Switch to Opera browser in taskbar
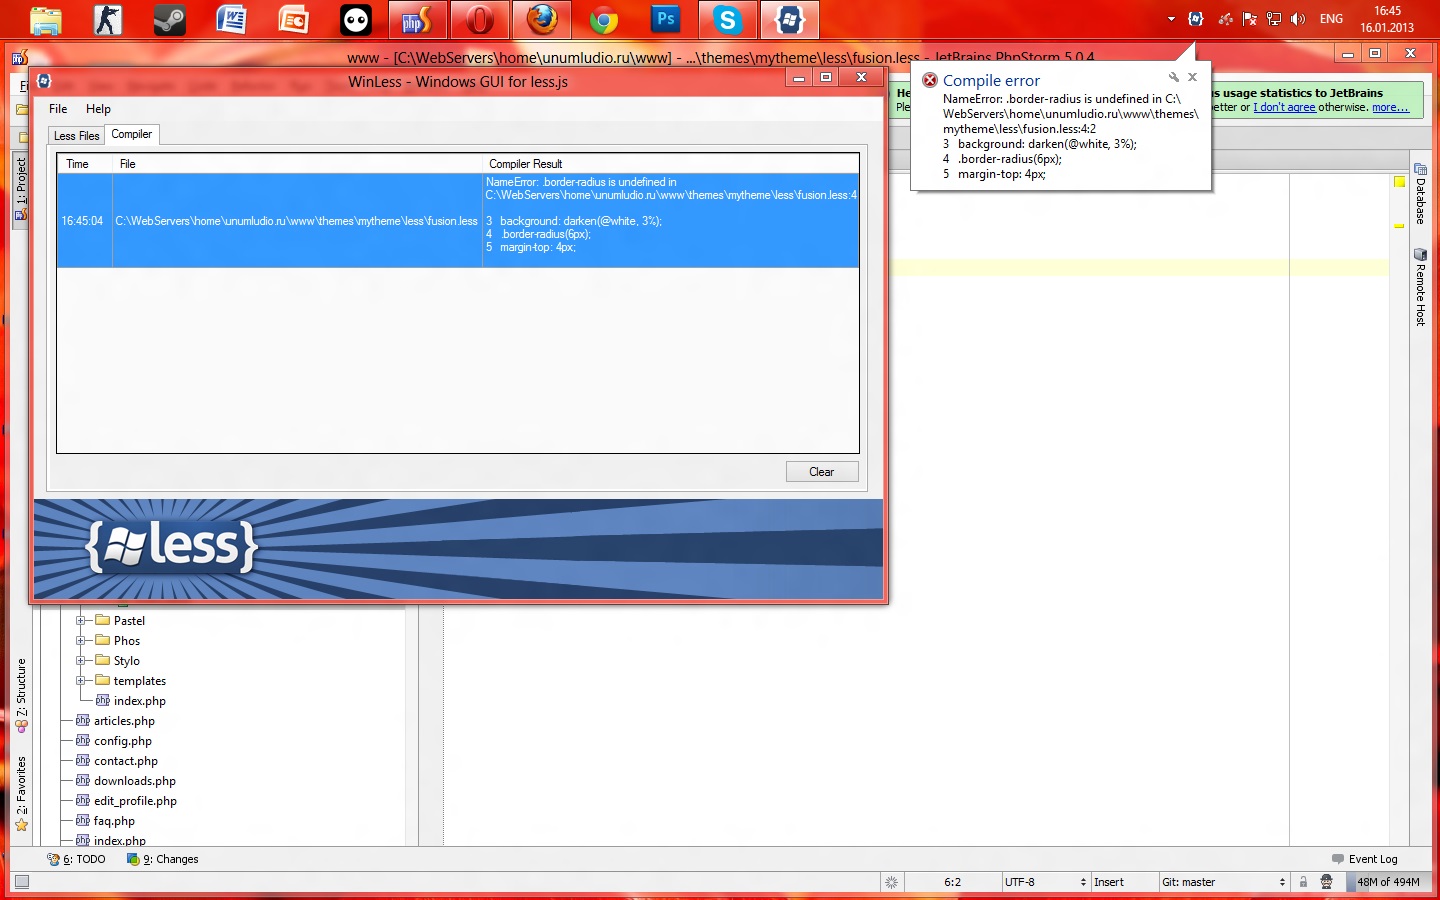 click(480, 20)
